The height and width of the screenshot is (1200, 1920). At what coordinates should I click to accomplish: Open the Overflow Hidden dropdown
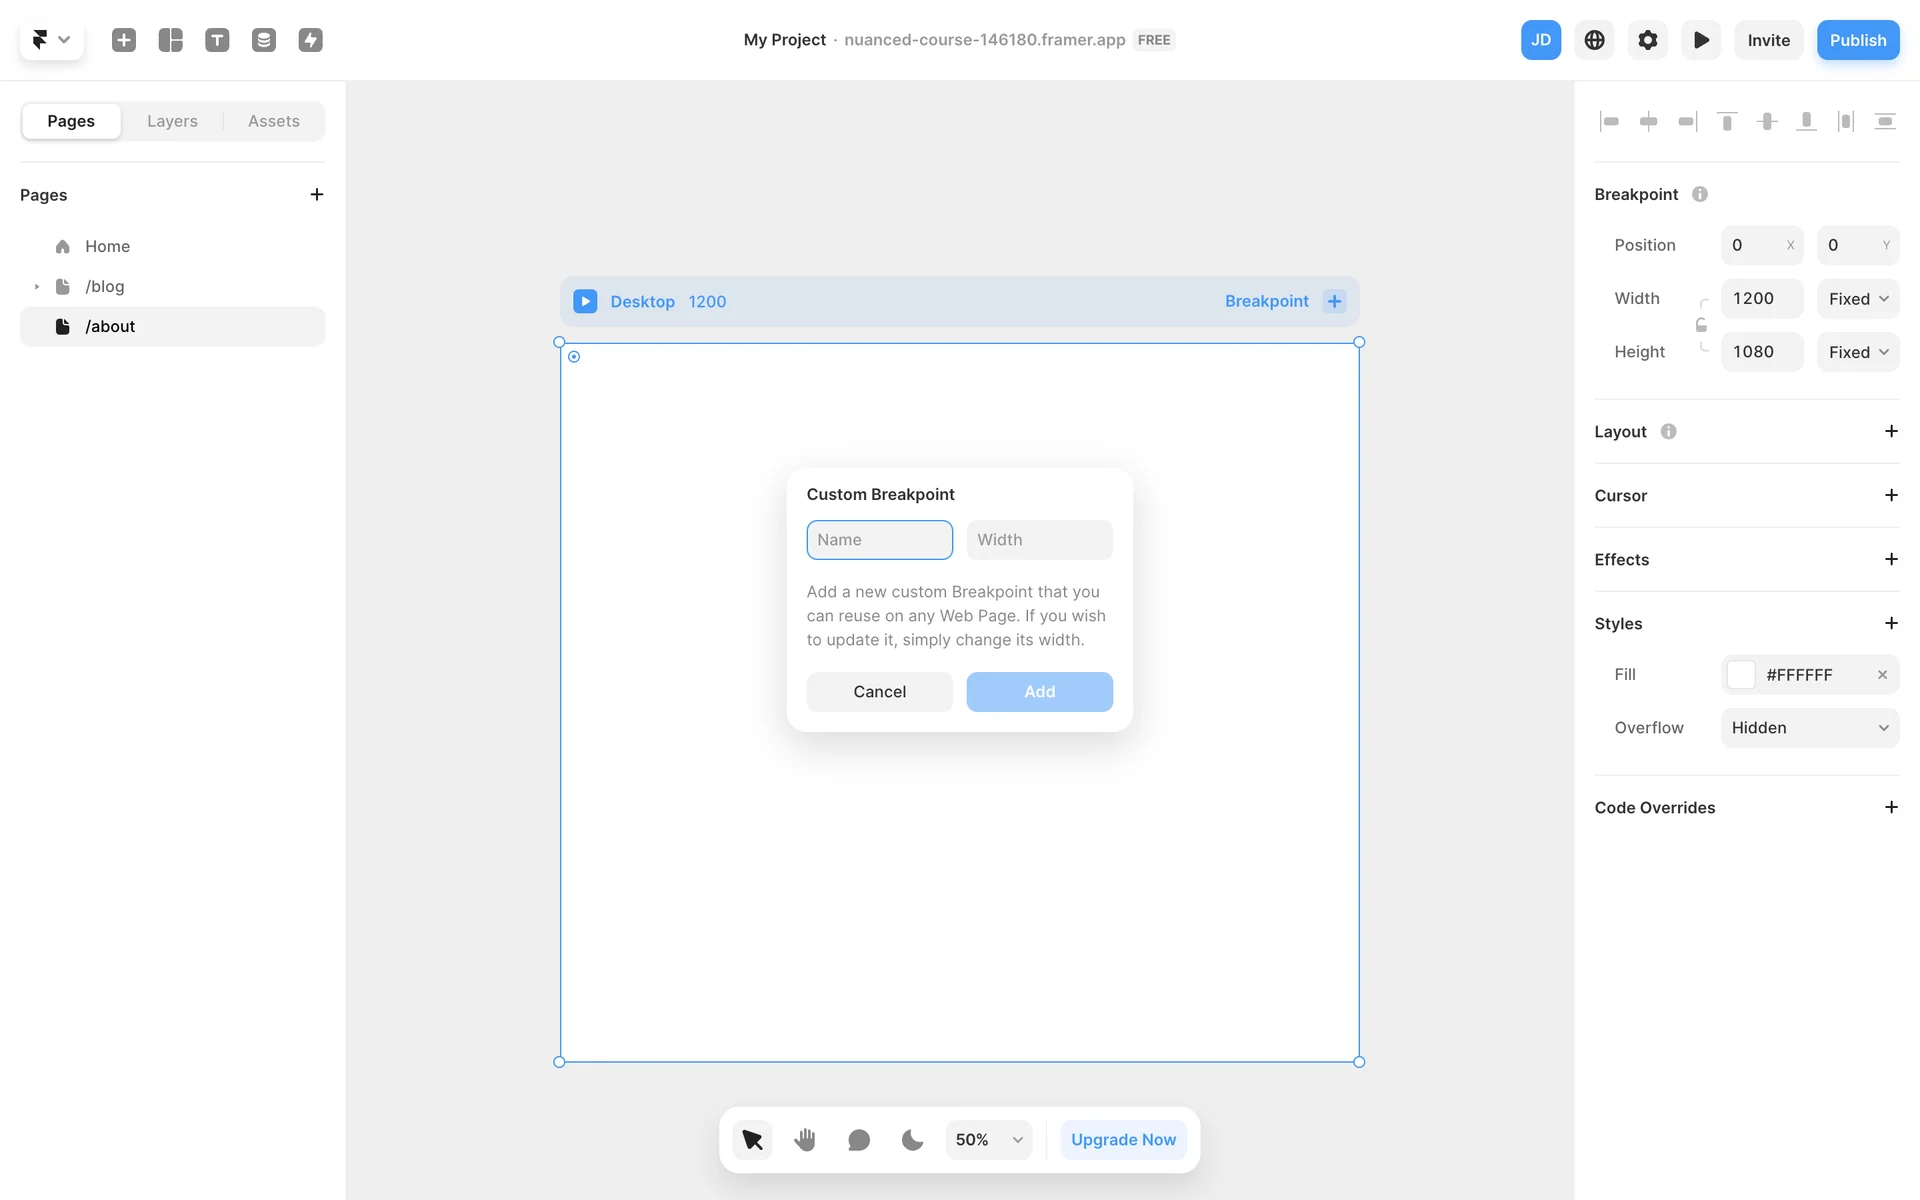[1809, 728]
